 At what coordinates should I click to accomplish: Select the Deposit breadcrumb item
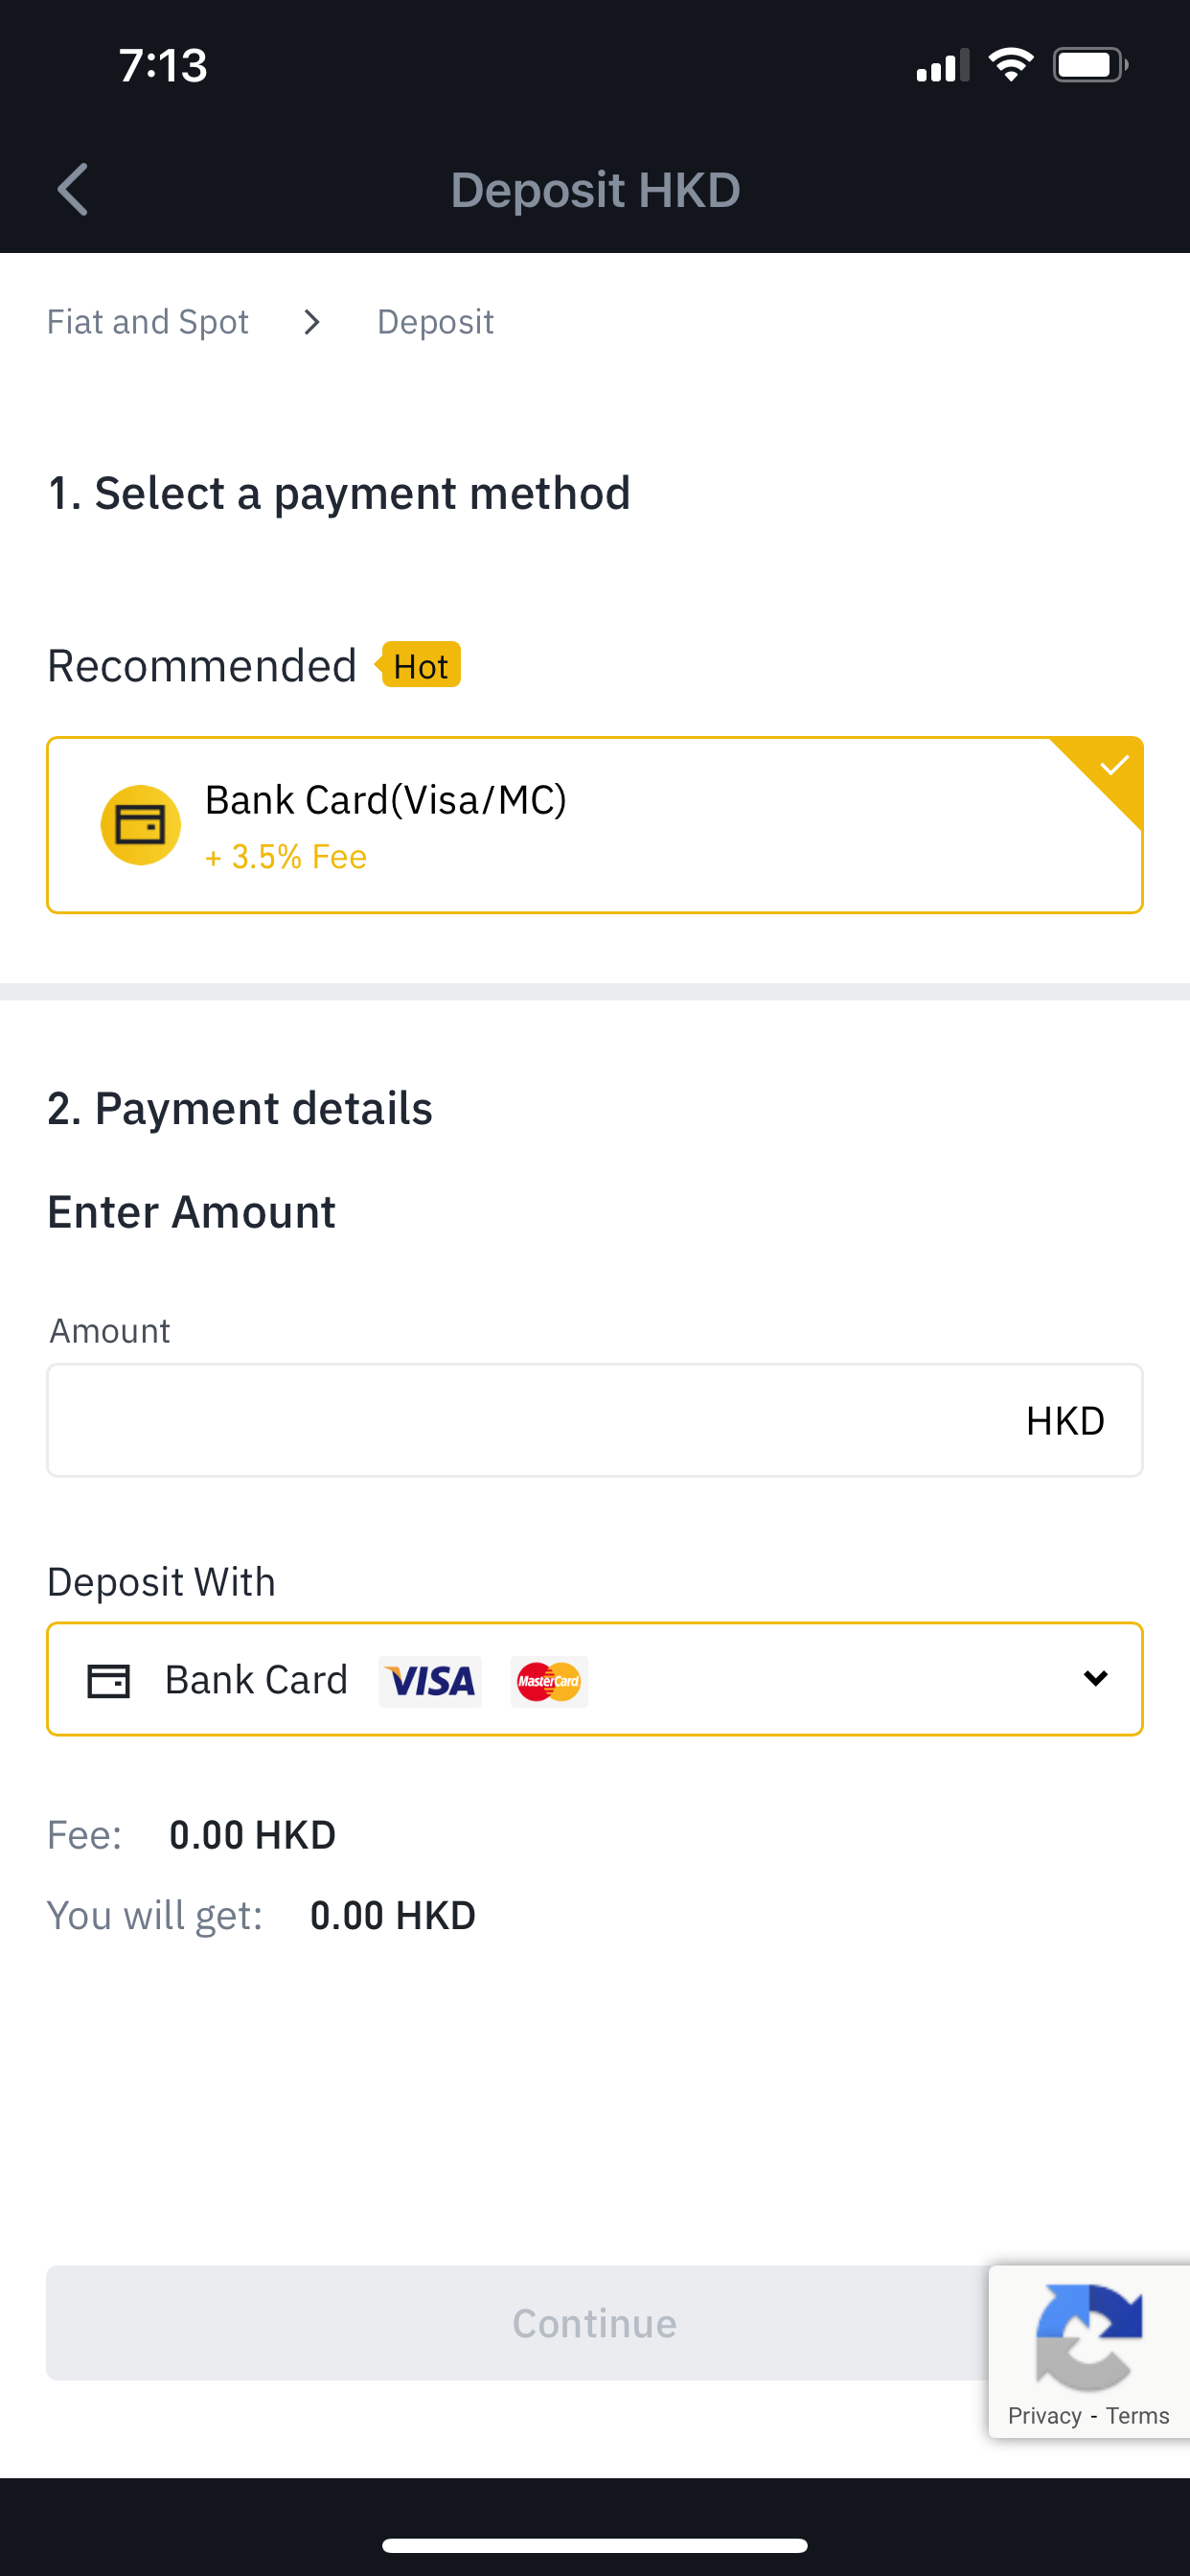click(x=435, y=322)
